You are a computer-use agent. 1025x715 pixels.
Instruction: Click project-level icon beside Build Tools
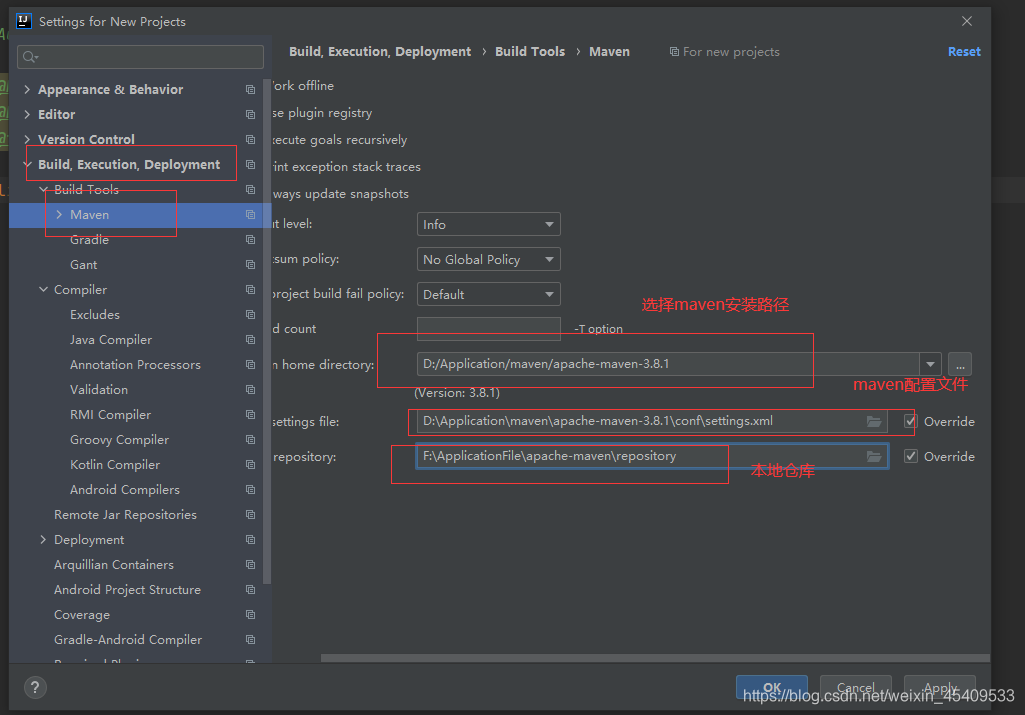[x=250, y=190]
